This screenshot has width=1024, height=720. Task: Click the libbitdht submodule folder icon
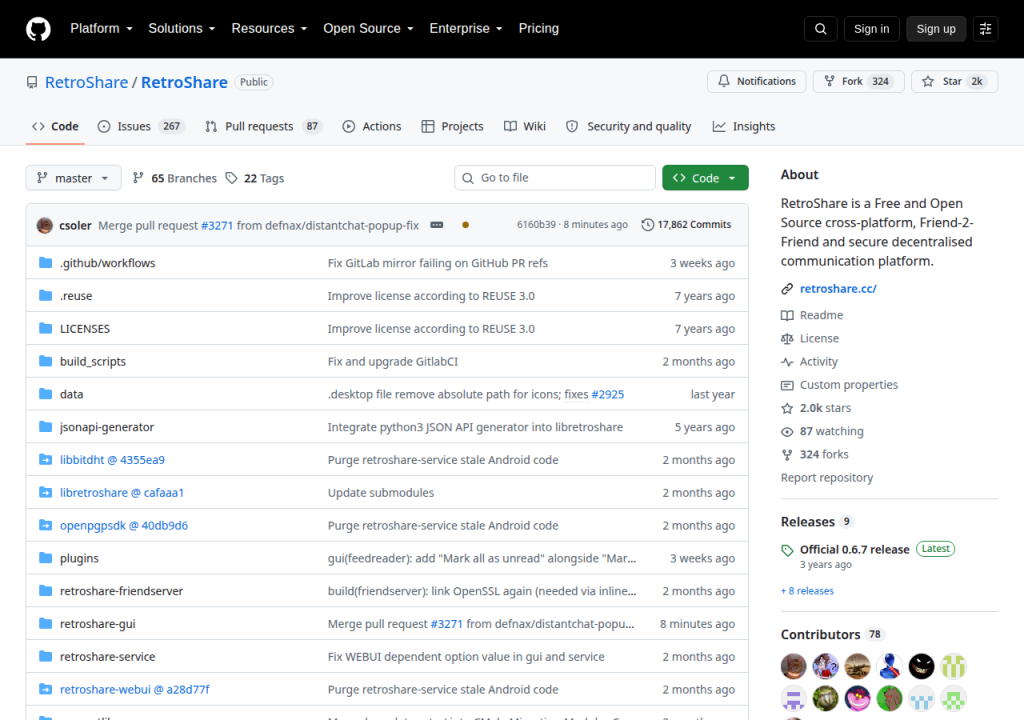click(46, 459)
